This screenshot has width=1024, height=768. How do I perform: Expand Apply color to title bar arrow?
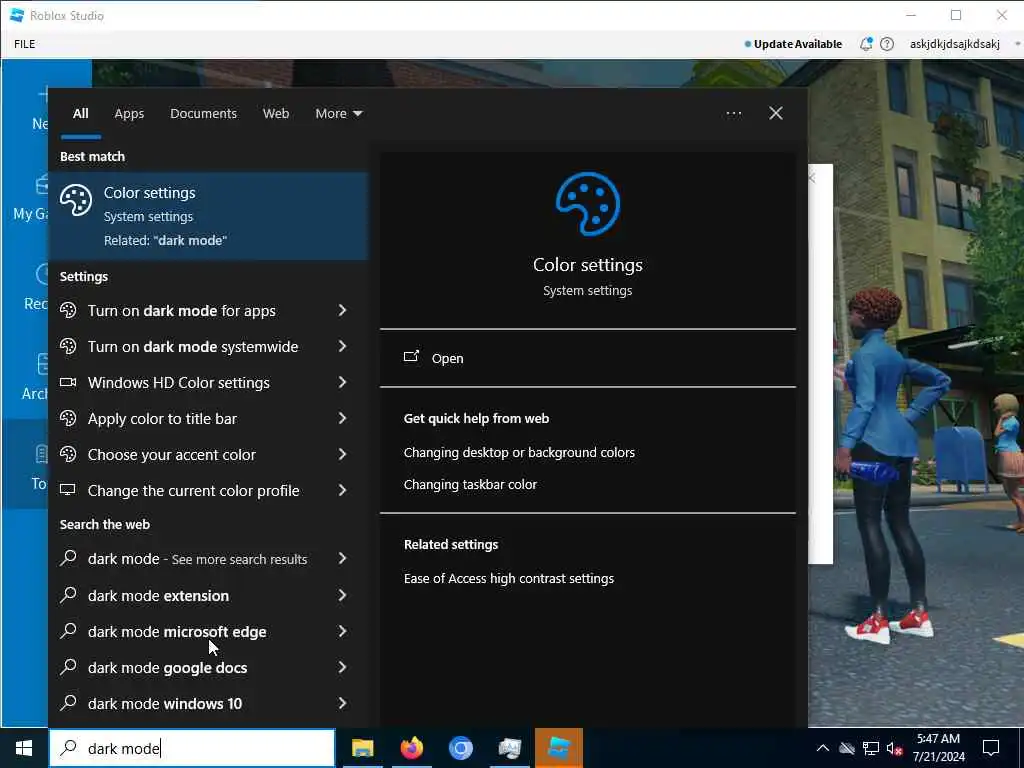pyautogui.click(x=342, y=418)
